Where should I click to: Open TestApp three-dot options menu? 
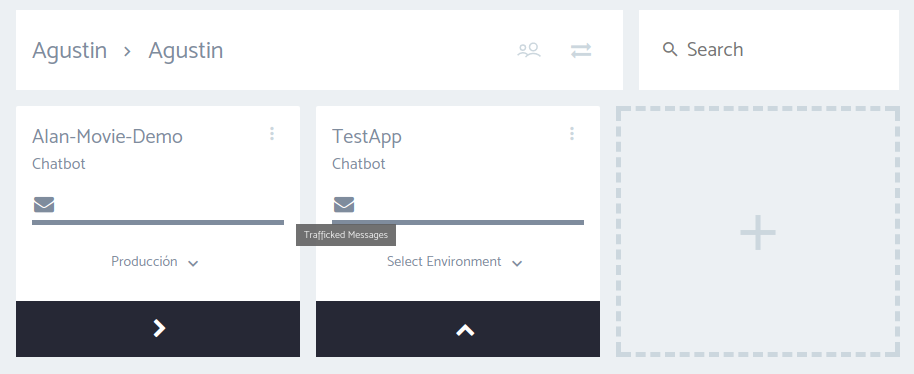pyautogui.click(x=572, y=134)
